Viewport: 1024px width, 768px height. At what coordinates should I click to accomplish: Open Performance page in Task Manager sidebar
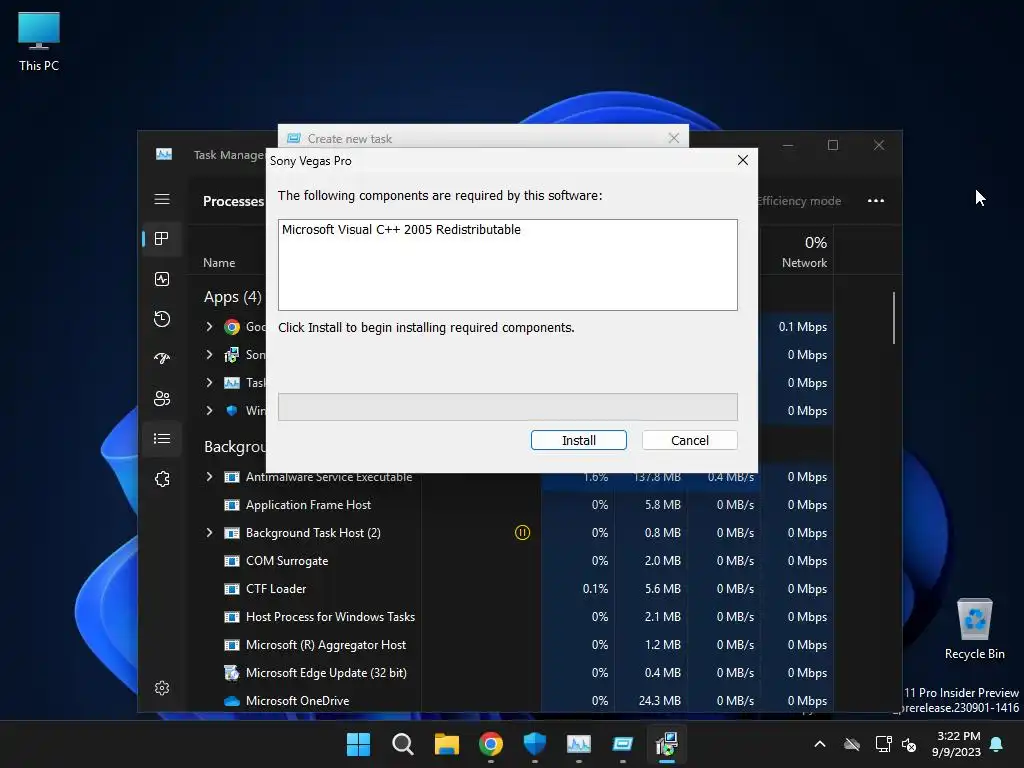coord(162,280)
